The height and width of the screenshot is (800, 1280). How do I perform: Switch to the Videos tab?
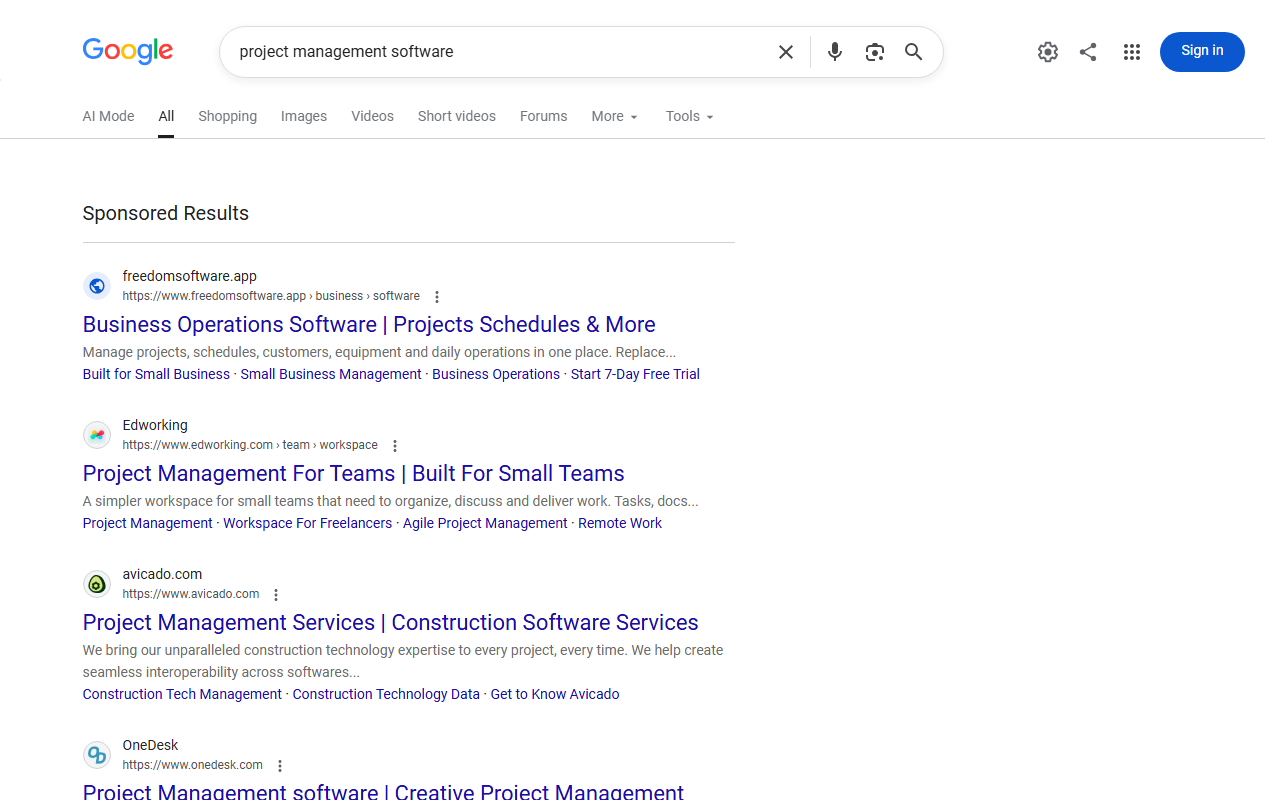click(x=372, y=116)
